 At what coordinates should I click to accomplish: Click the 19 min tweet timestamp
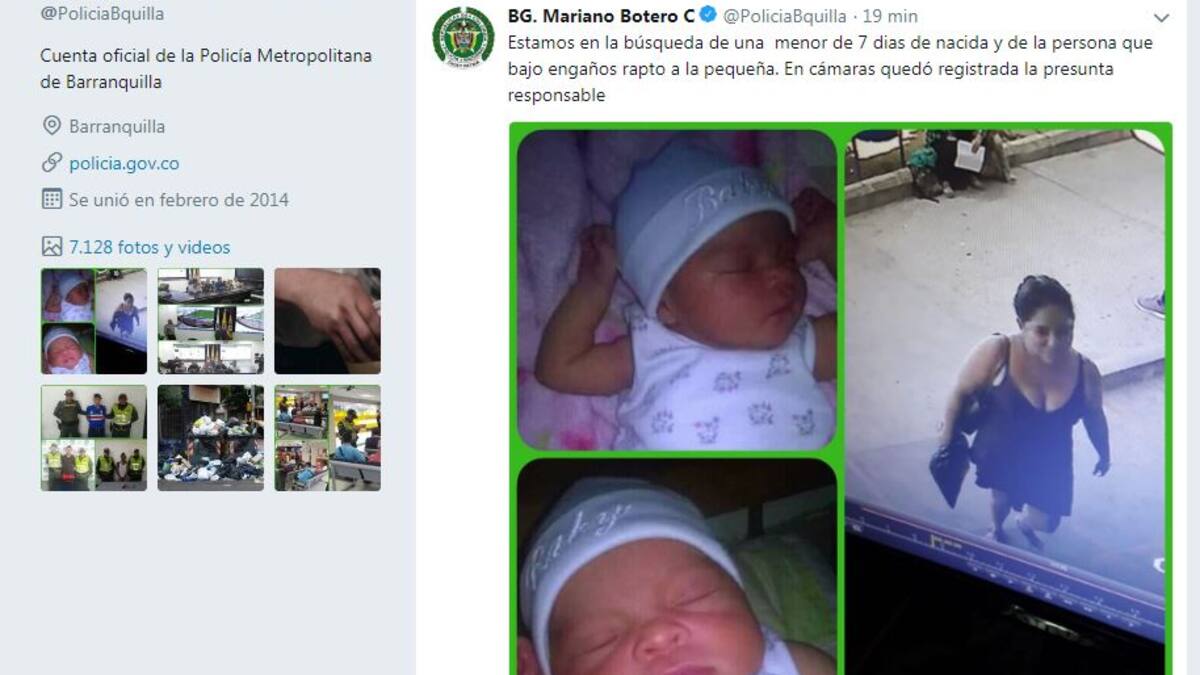pyautogui.click(x=890, y=16)
